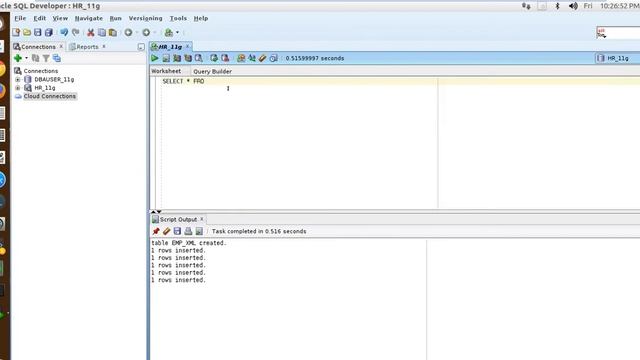640x360 pixels.
Task: Click the Copy toolbar icon
Action: click(x=102, y=32)
